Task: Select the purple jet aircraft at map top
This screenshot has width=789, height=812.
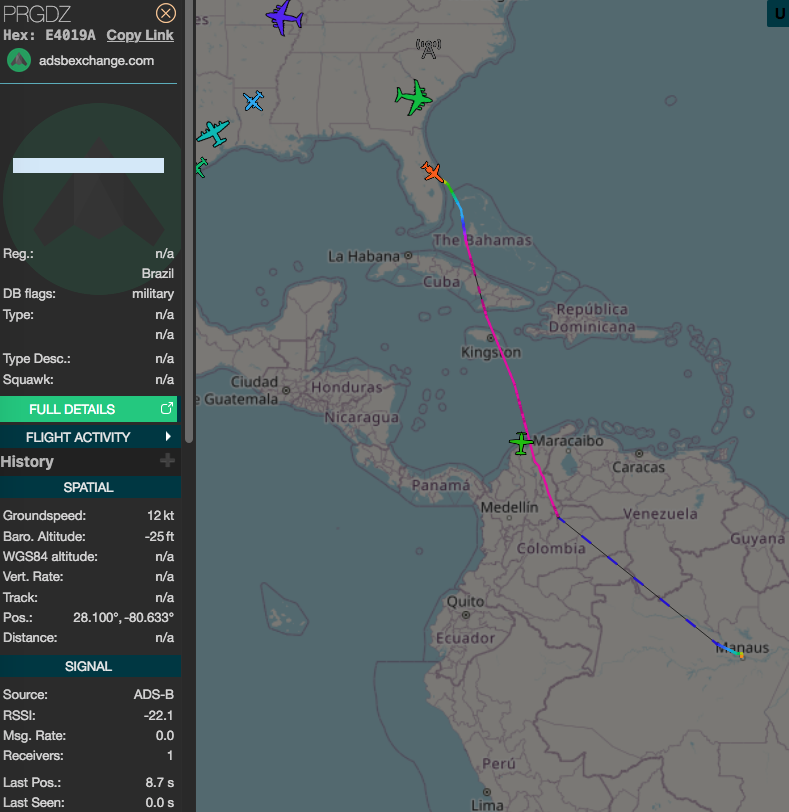Action: pyautogui.click(x=284, y=17)
